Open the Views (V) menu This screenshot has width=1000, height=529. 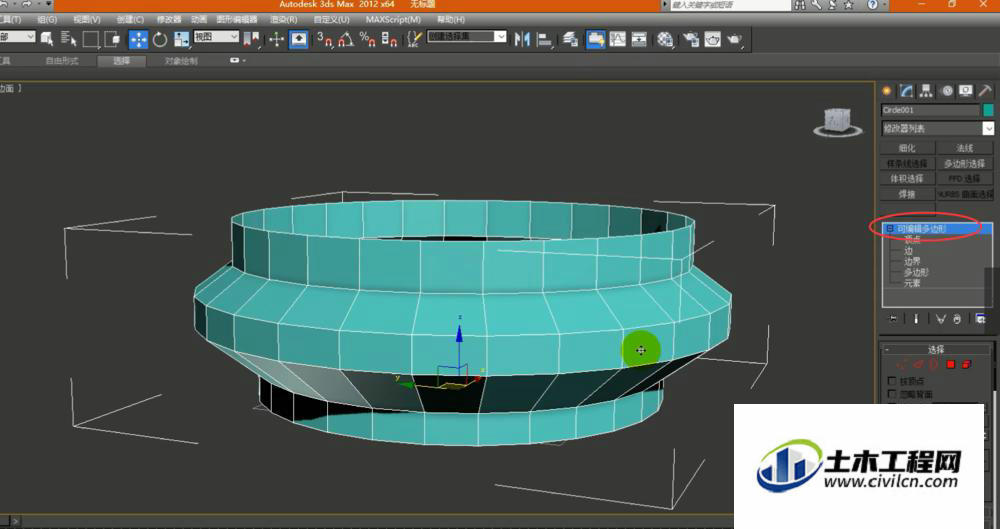[87, 20]
